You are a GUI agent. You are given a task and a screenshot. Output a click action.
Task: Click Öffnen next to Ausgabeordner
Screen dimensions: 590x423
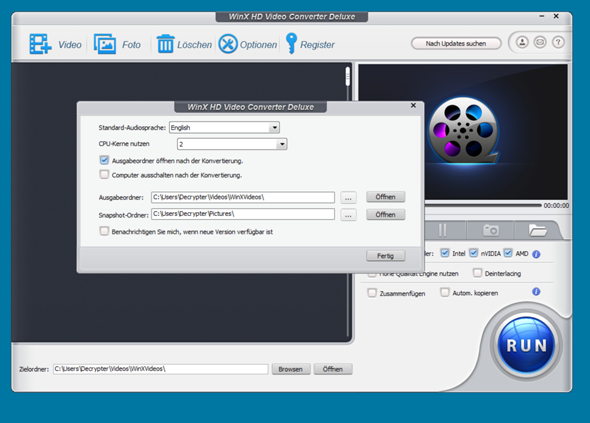coord(386,197)
